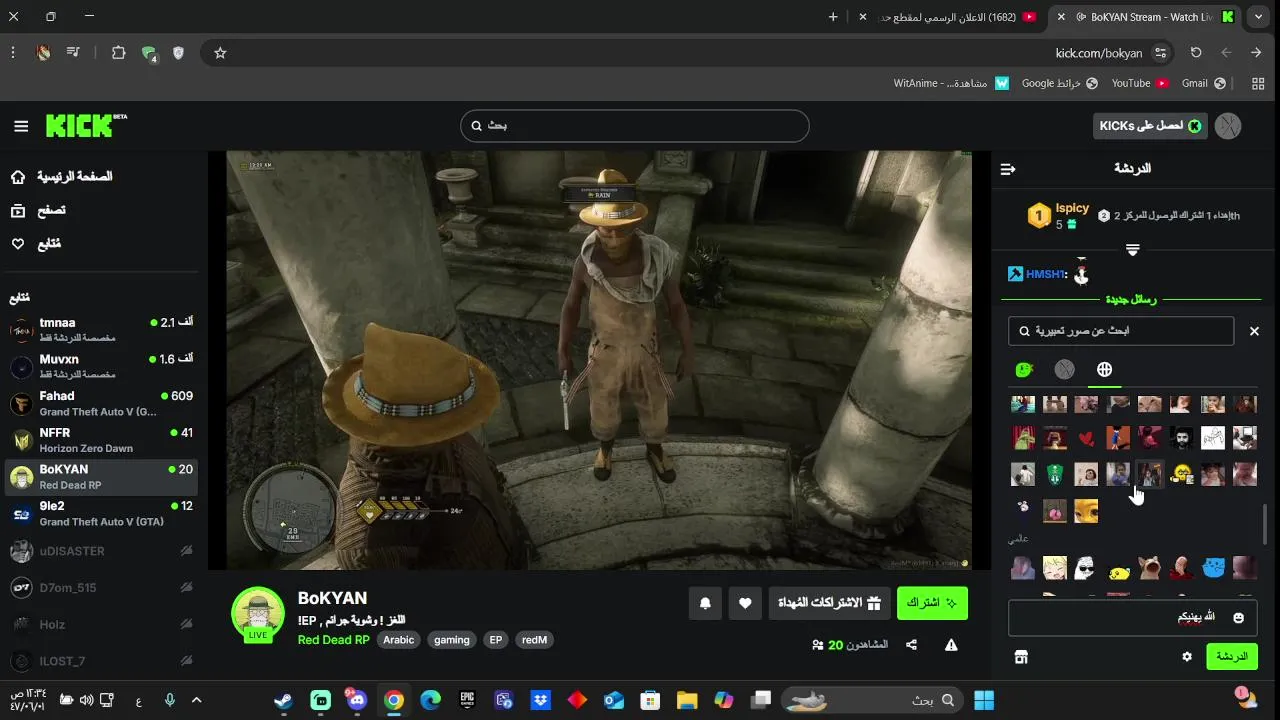Open the Extensions puzzle icon

pyautogui.click(x=118, y=53)
